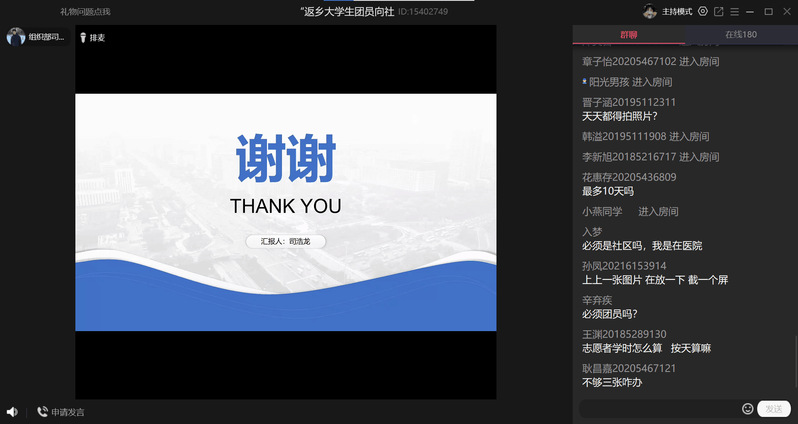Click the 组织部 presenter avatar
Viewport: 798px width, 424px height.
click(x=16, y=37)
